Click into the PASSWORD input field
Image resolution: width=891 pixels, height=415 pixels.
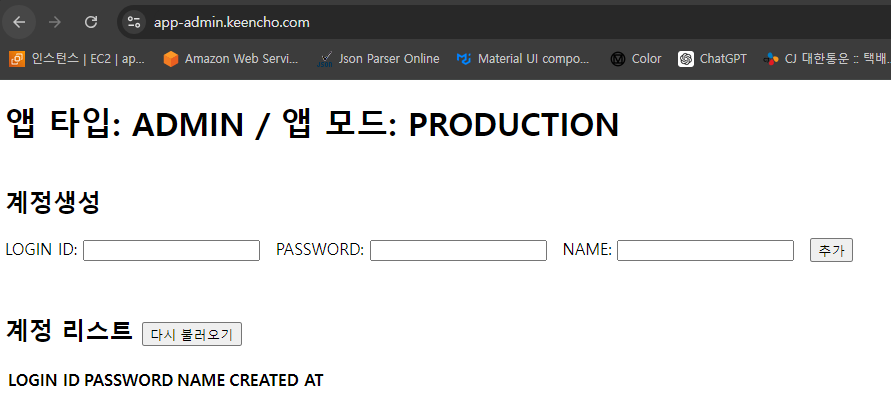pos(458,250)
